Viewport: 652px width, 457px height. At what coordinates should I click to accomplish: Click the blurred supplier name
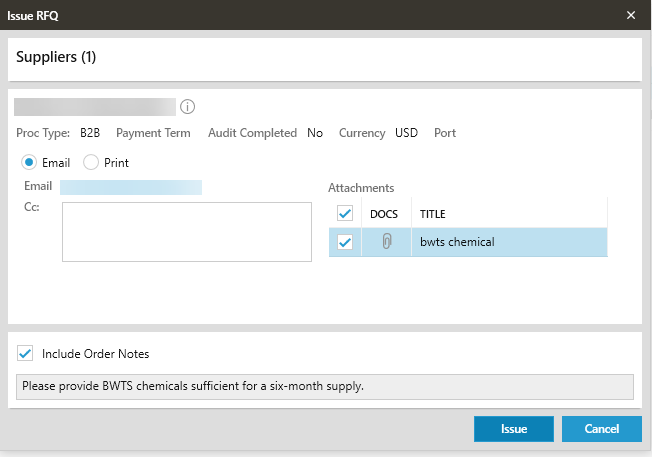pyautogui.click(x=95, y=107)
